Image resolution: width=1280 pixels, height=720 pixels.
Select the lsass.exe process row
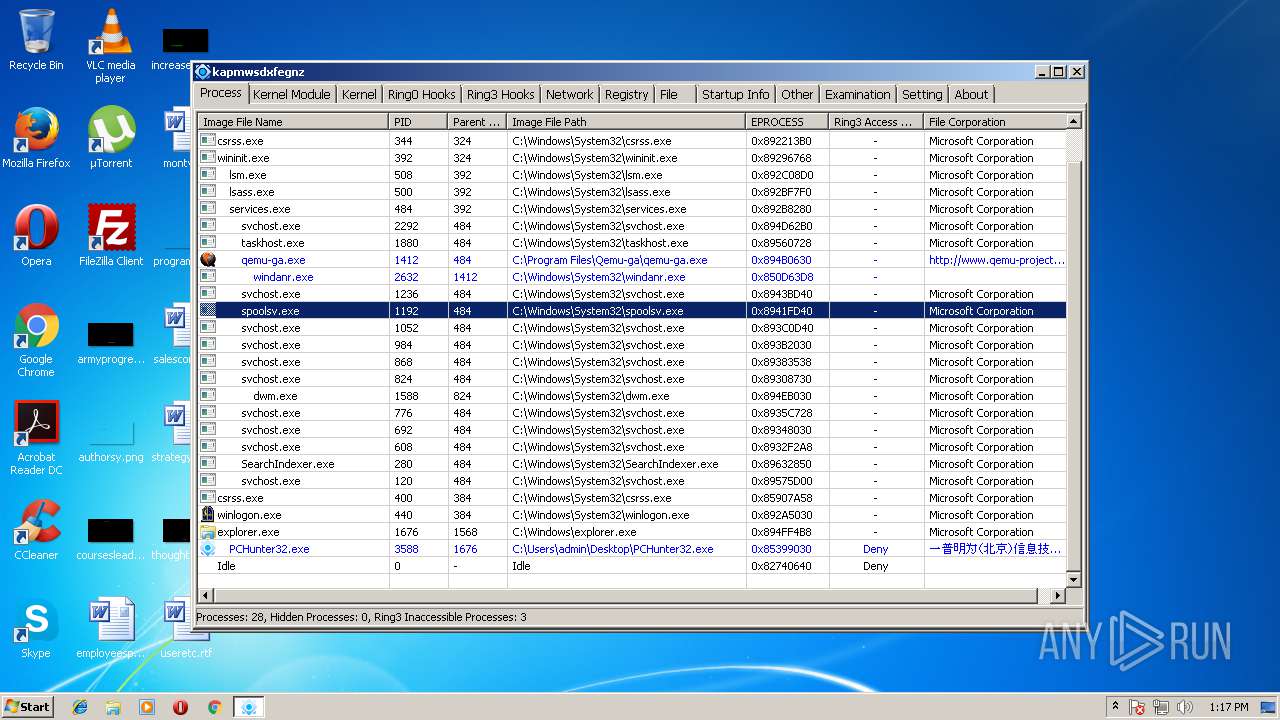point(632,192)
